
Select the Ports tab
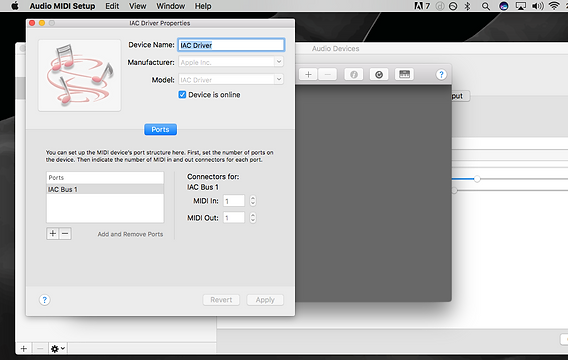(160, 129)
